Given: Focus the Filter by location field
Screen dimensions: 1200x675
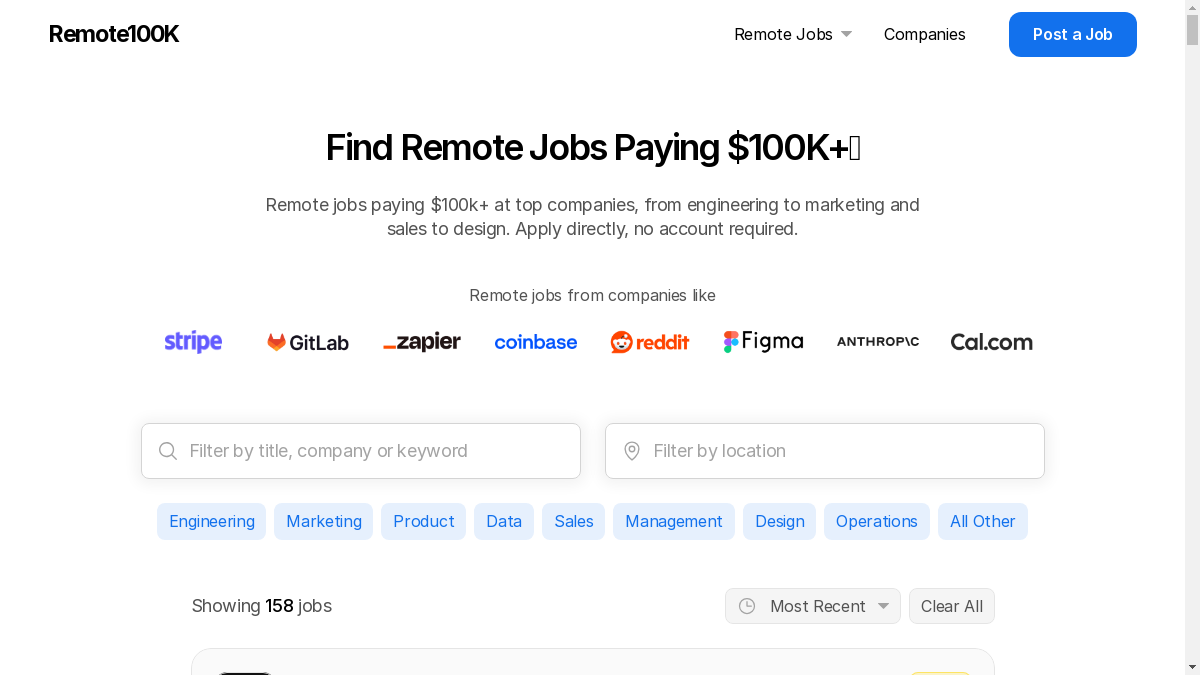Looking at the screenshot, I should coord(825,451).
